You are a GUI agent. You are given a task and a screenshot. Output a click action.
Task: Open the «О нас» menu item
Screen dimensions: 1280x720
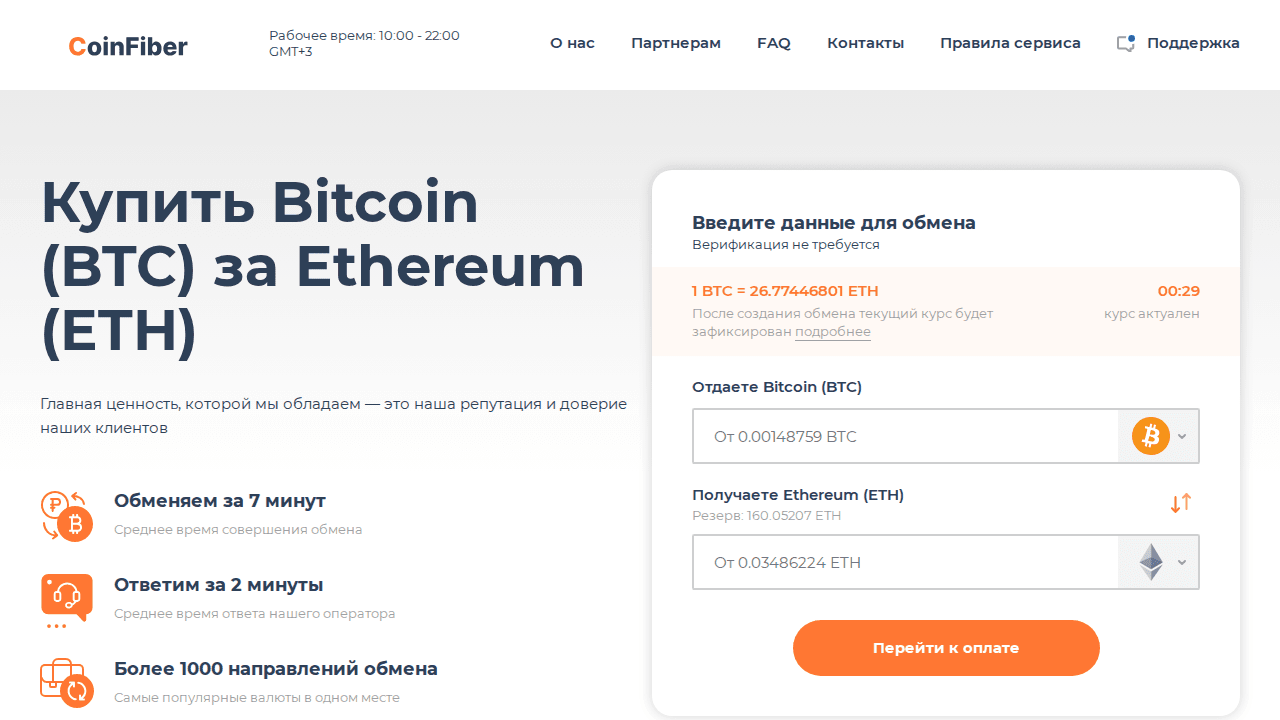click(x=572, y=43)
